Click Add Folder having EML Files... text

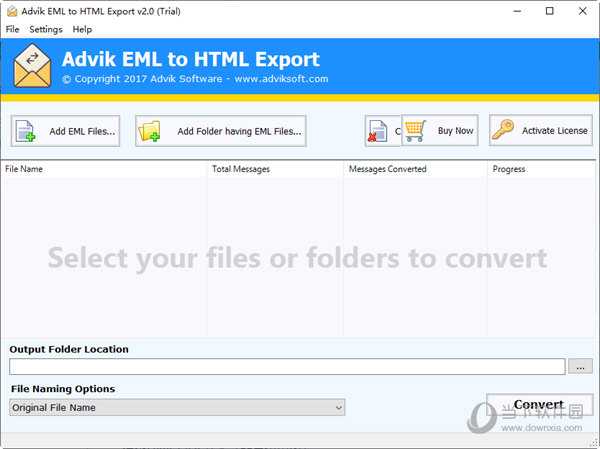(239, 131)
